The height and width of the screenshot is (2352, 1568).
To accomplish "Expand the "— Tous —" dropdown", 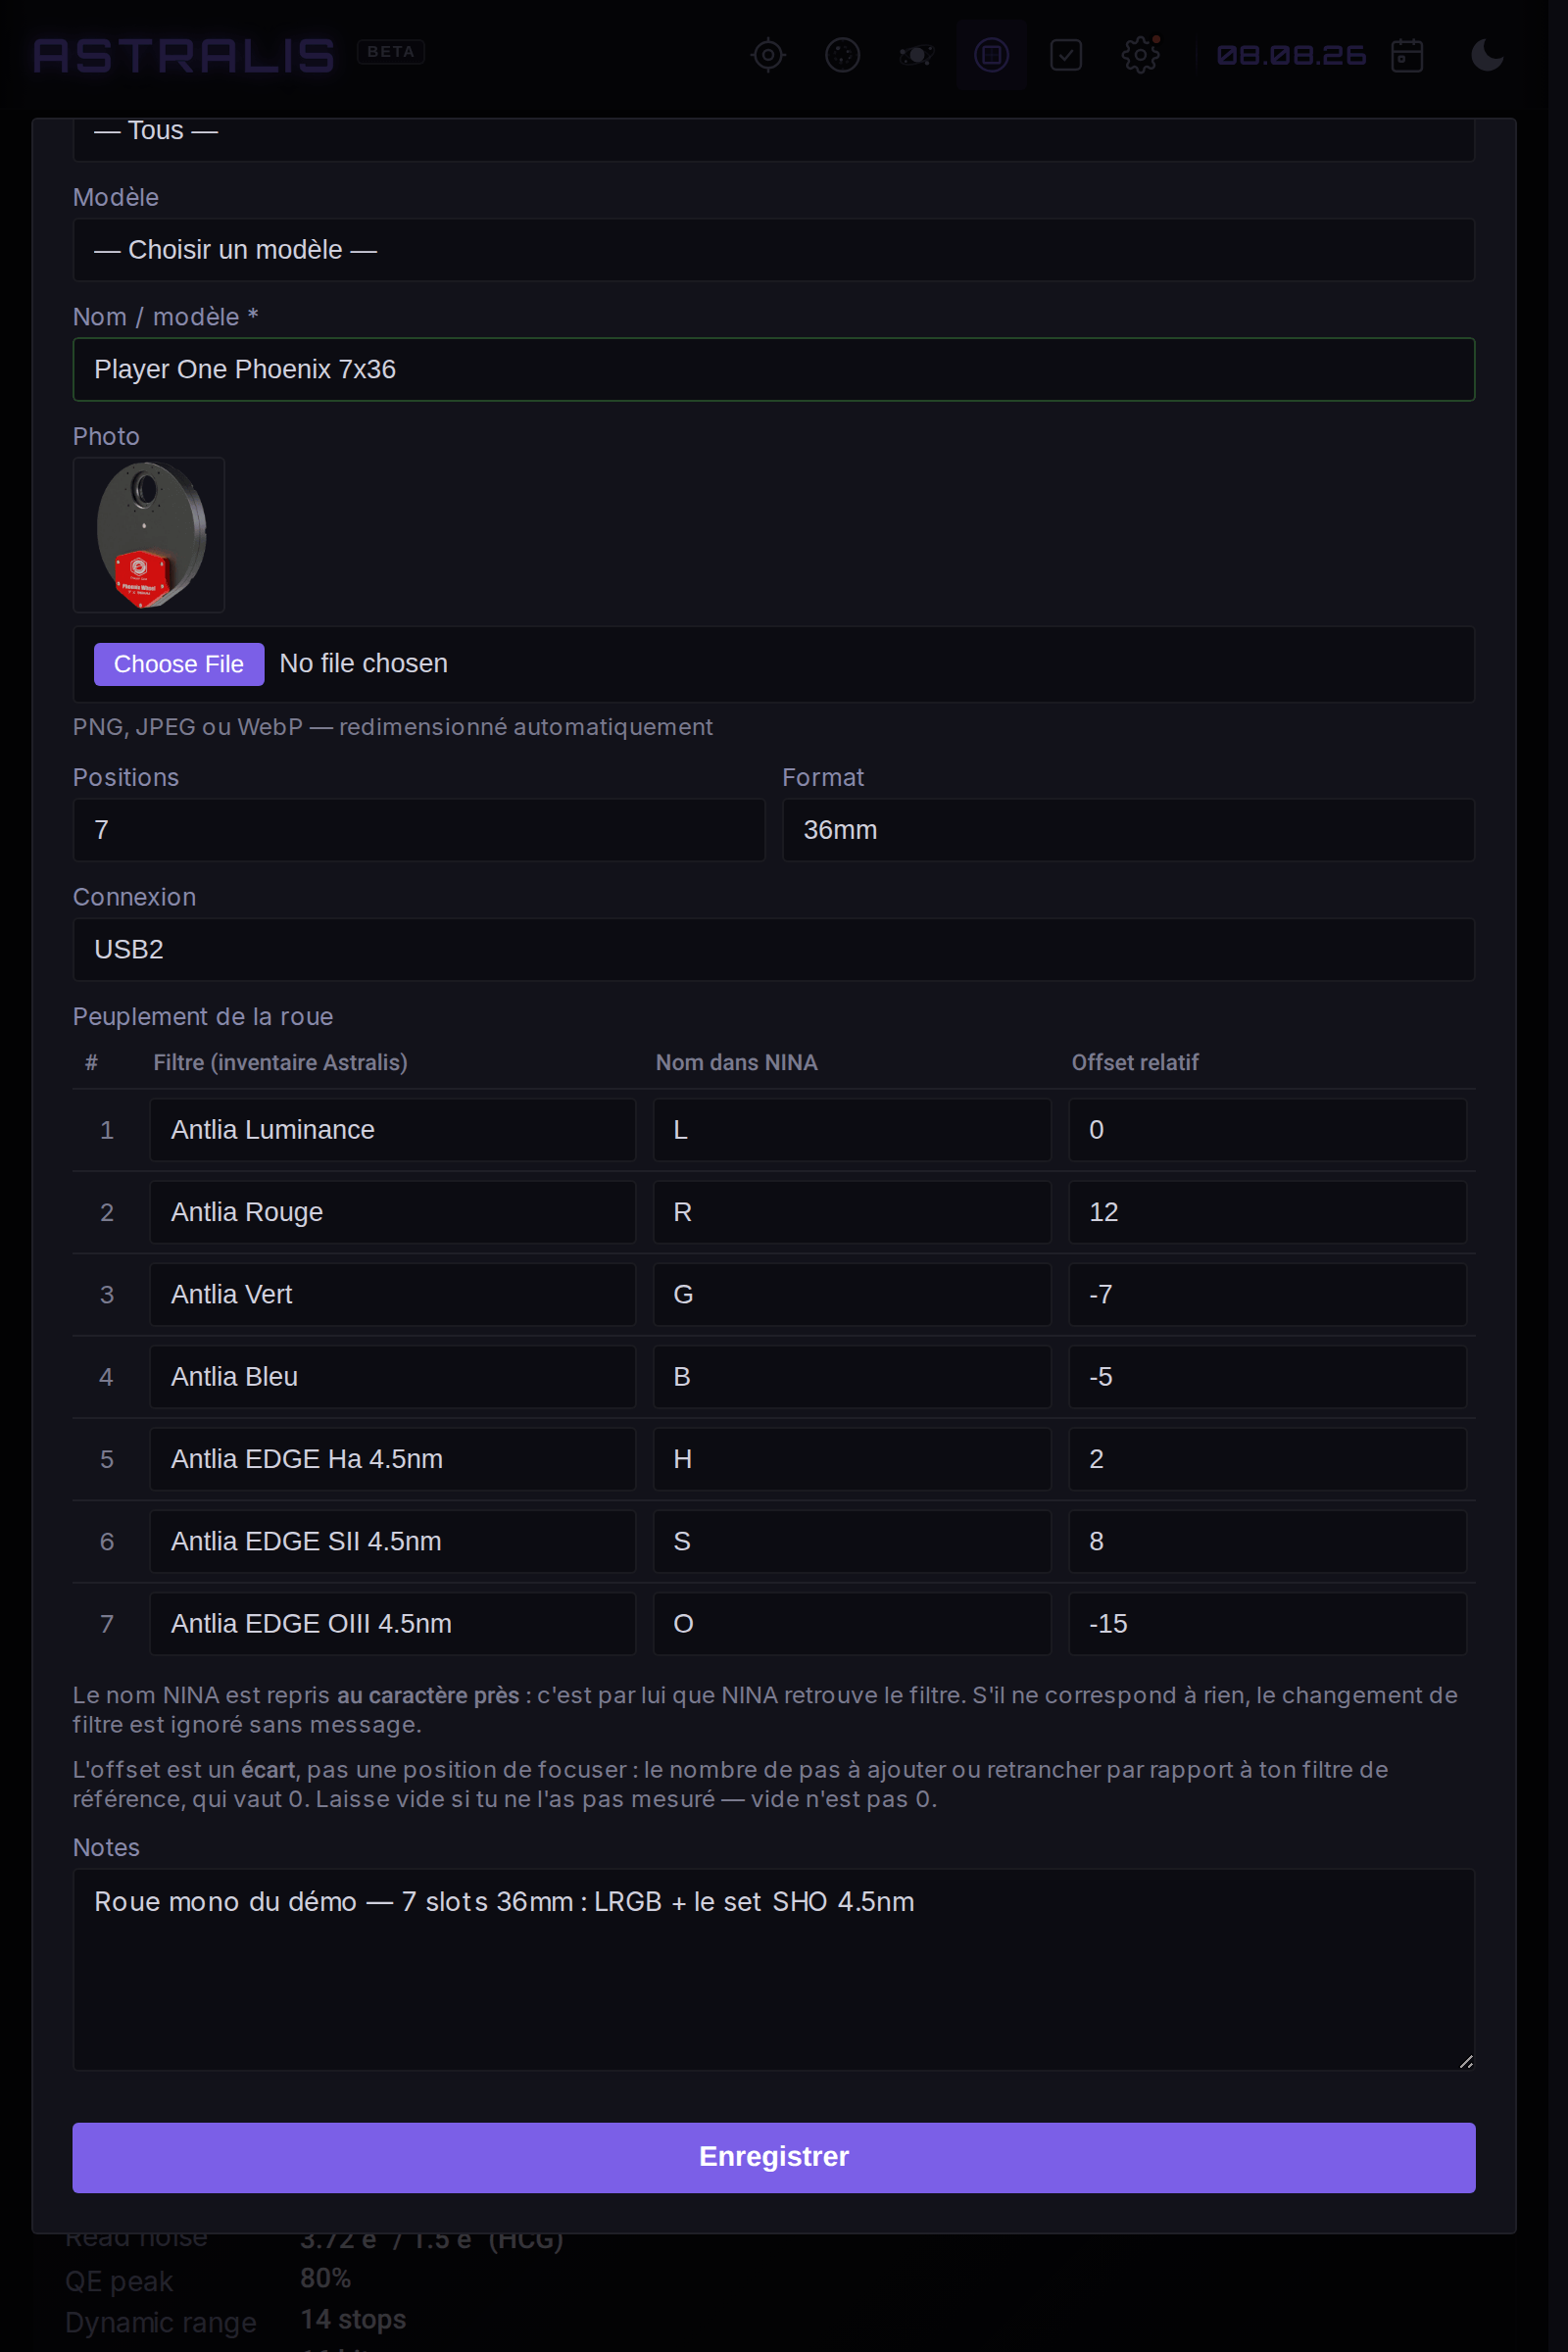I will [774, 134].
